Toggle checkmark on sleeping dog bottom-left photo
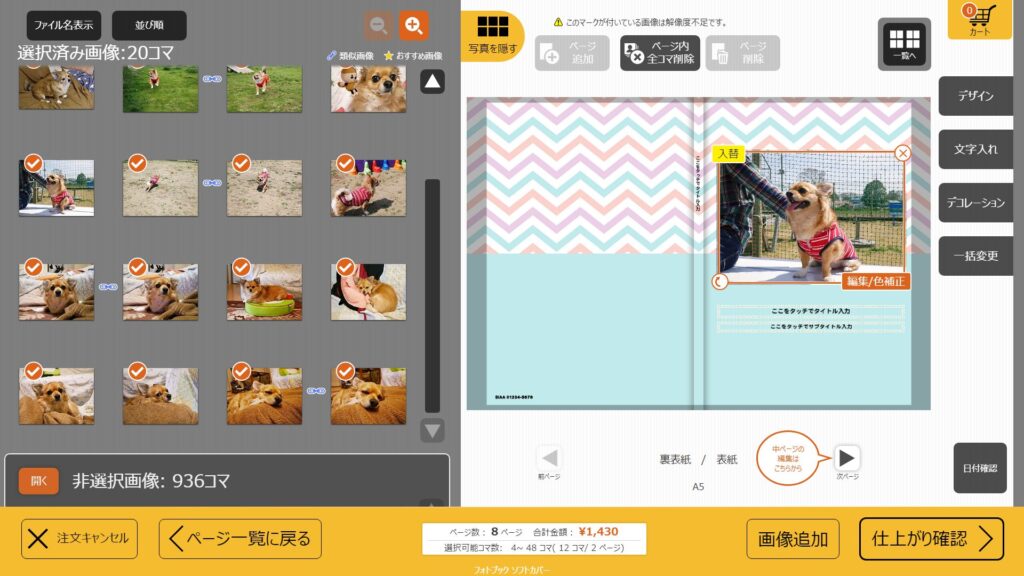The width and height of the screenshot is (1024, 576). point(33,371)
